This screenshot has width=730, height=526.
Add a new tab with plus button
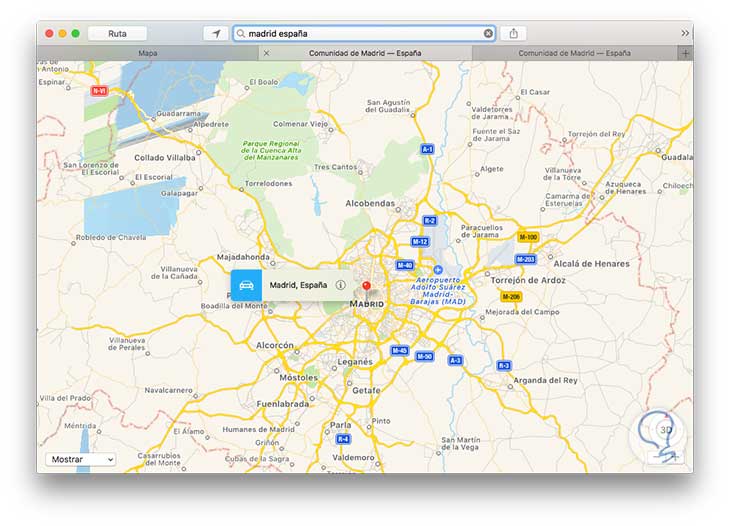(685, 53)
